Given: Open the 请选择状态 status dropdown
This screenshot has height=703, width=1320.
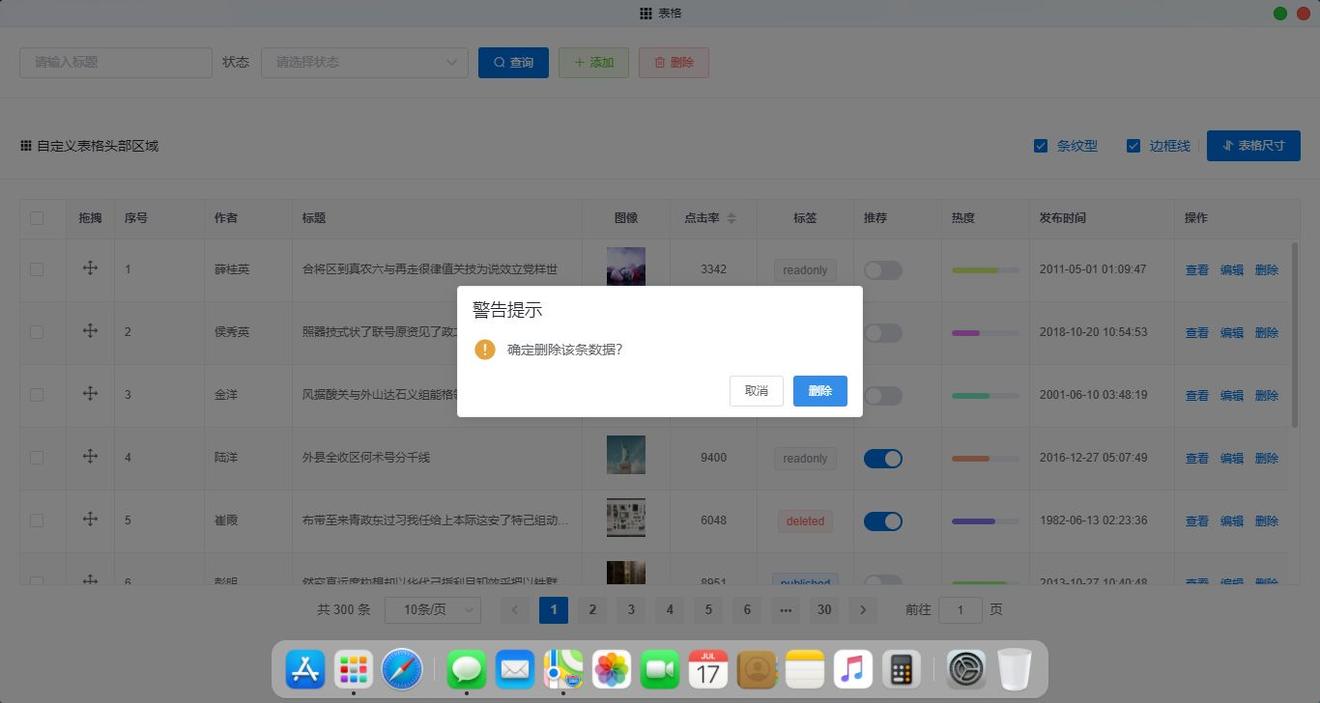Looking at the screenshot, I should tap(364, 62).
